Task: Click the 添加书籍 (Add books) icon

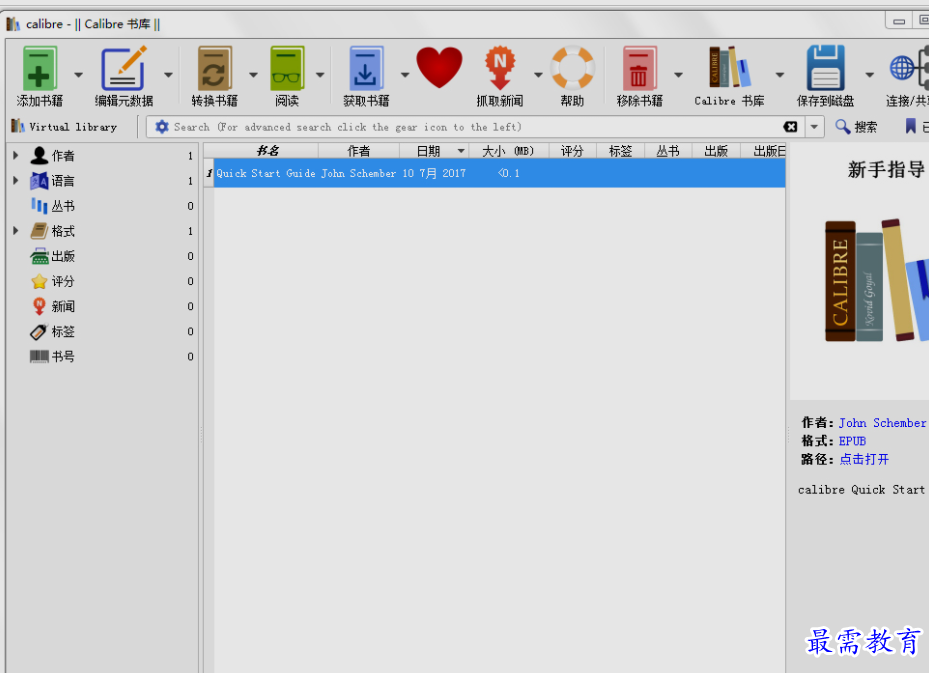Action: pos(40,69)
